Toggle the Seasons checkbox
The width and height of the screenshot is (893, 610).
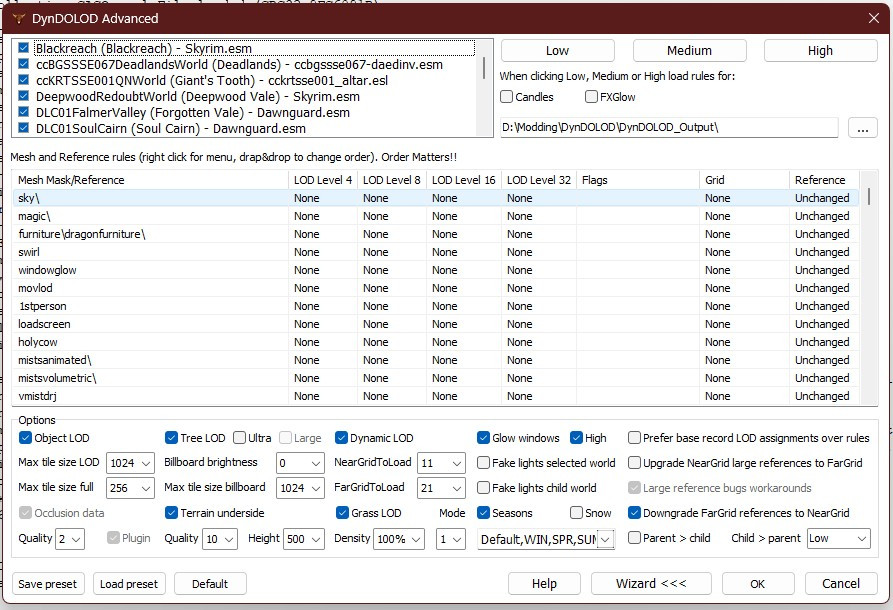tap(483, 513)
